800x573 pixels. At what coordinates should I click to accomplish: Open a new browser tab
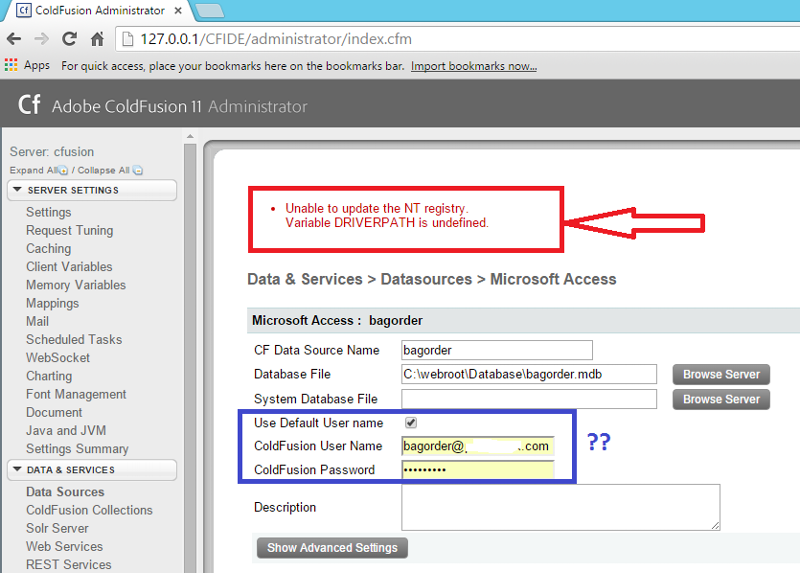(210, 10)
